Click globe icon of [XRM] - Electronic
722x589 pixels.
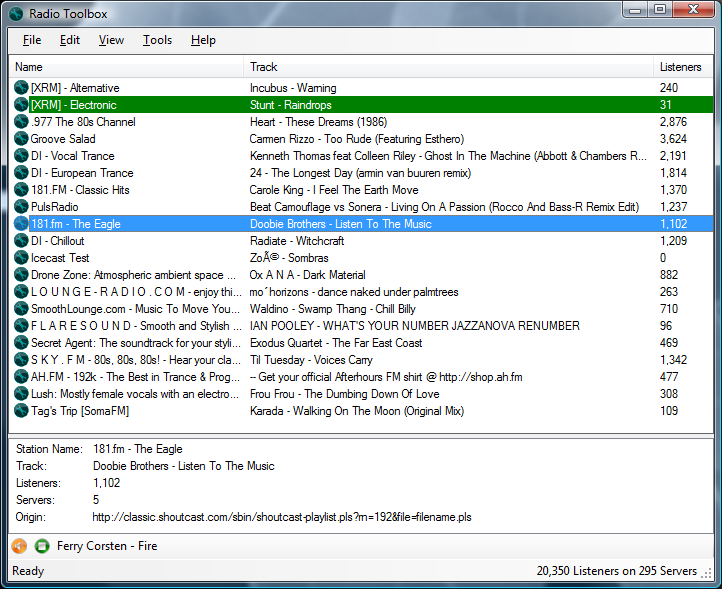click(x=21, y=105)
